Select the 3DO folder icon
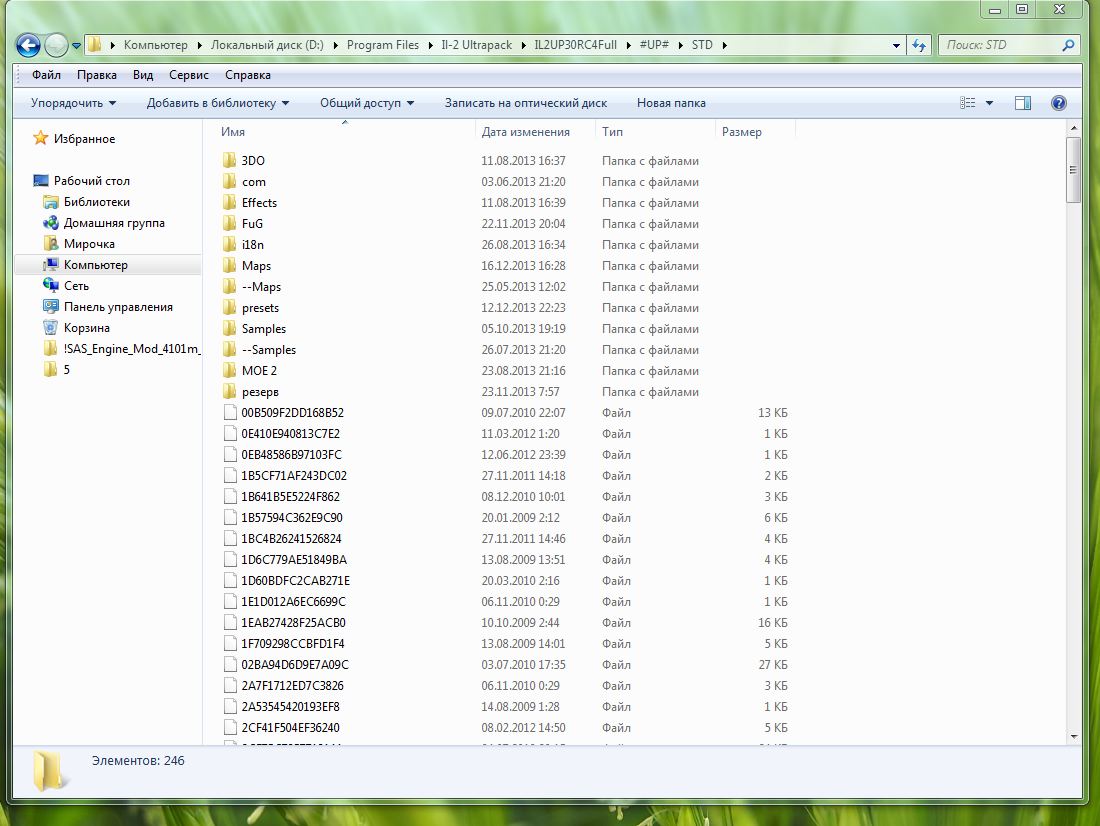 (229, 160)
